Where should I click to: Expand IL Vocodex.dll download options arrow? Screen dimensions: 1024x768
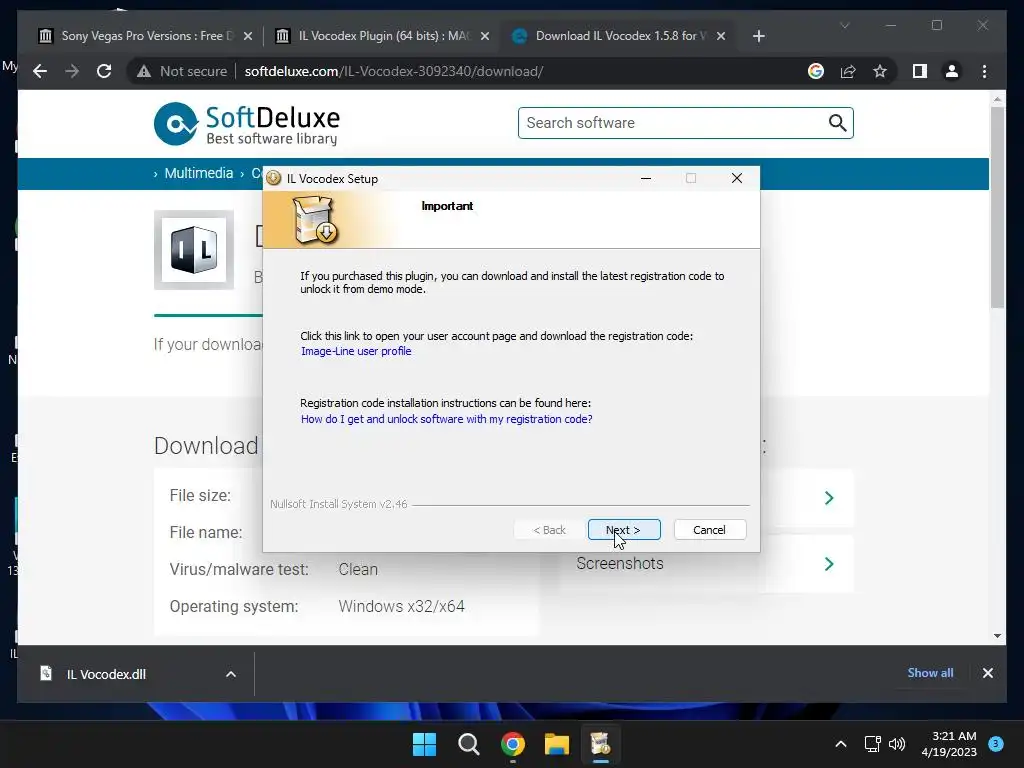pos(231,674)
